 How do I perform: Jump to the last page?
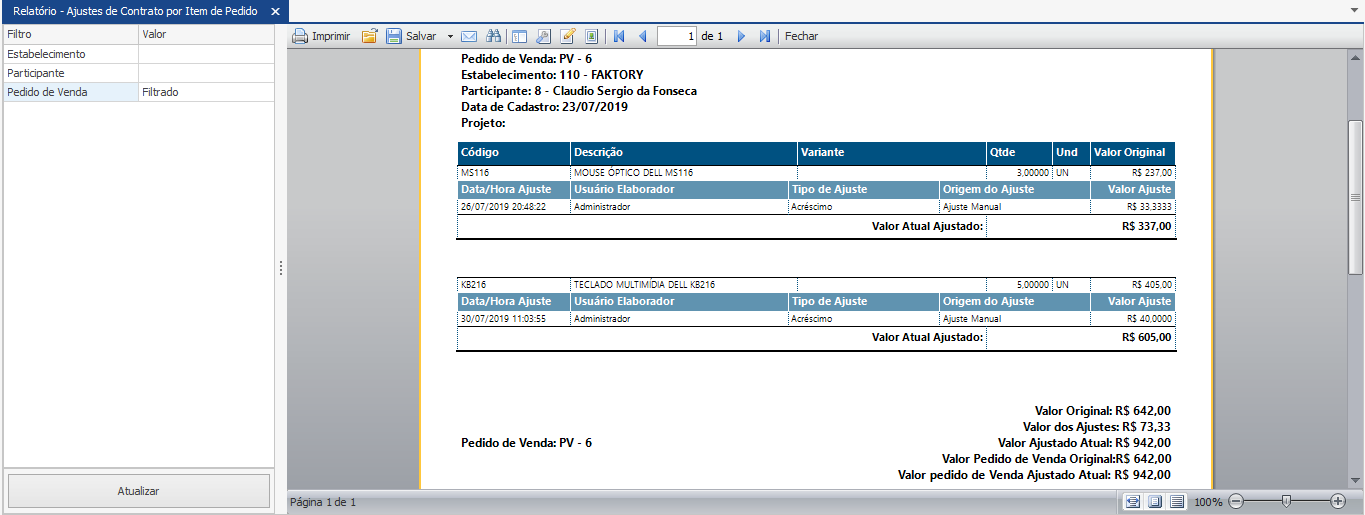click(765, 36)
